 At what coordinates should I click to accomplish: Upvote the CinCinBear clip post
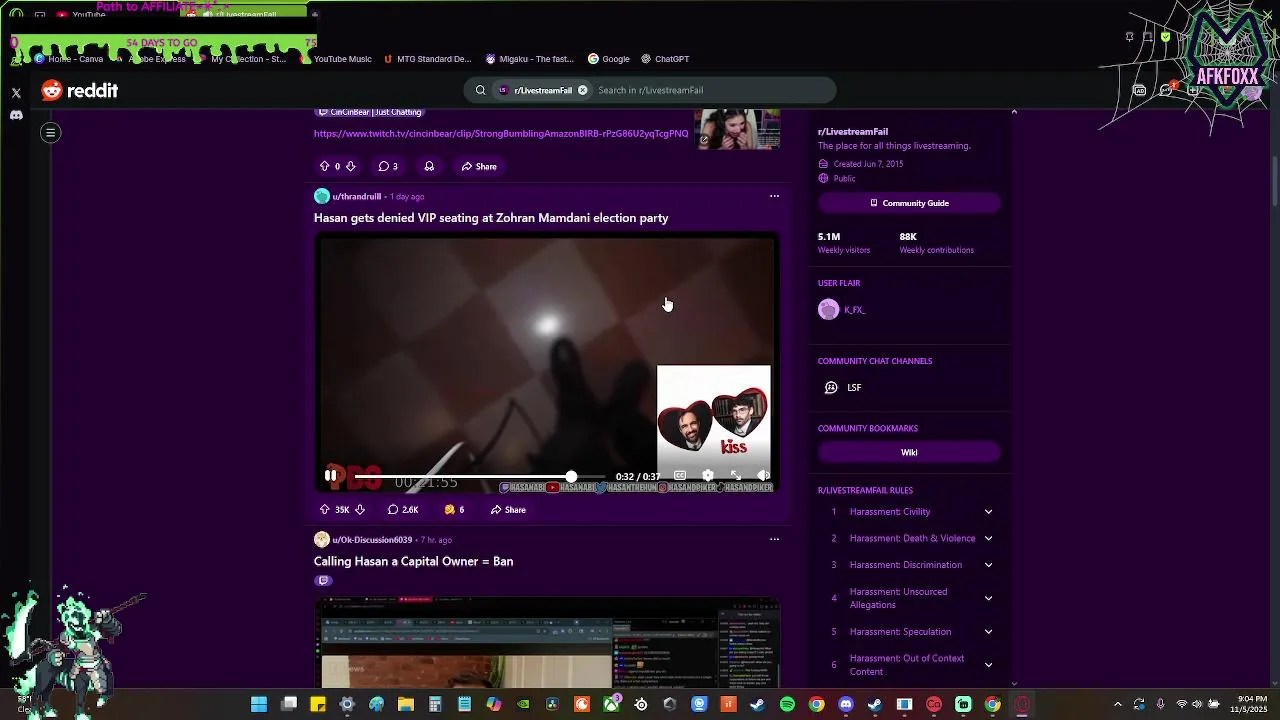[324, 166]
